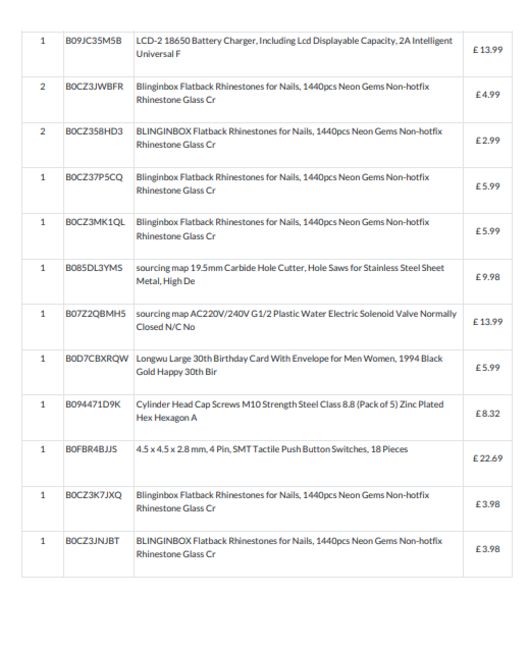Select ASIN B0CZ37P5CQ row code
Screen dimensions: 529x650
[94, 177]
